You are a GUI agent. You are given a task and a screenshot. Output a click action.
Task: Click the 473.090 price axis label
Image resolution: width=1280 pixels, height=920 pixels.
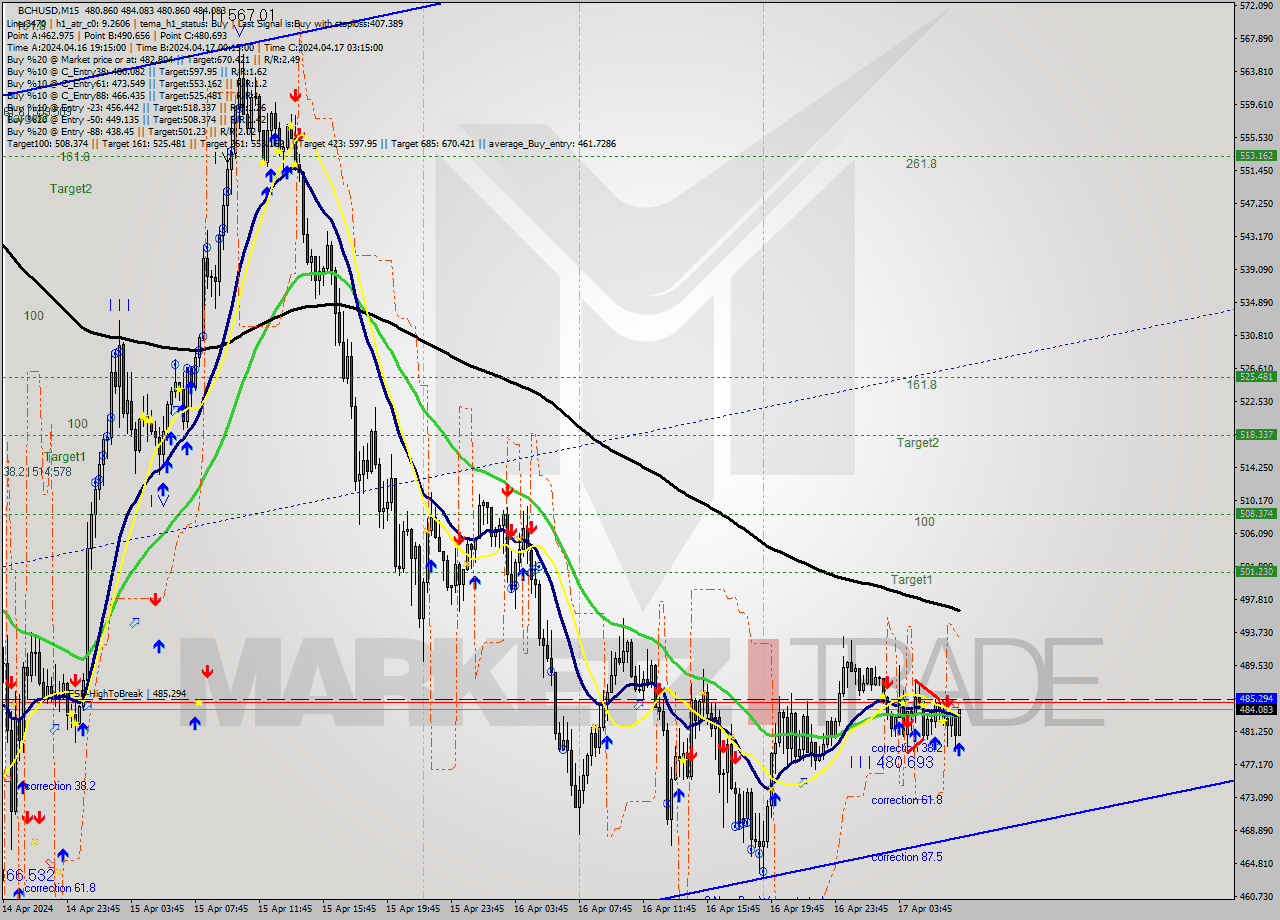click(1256, 797)
